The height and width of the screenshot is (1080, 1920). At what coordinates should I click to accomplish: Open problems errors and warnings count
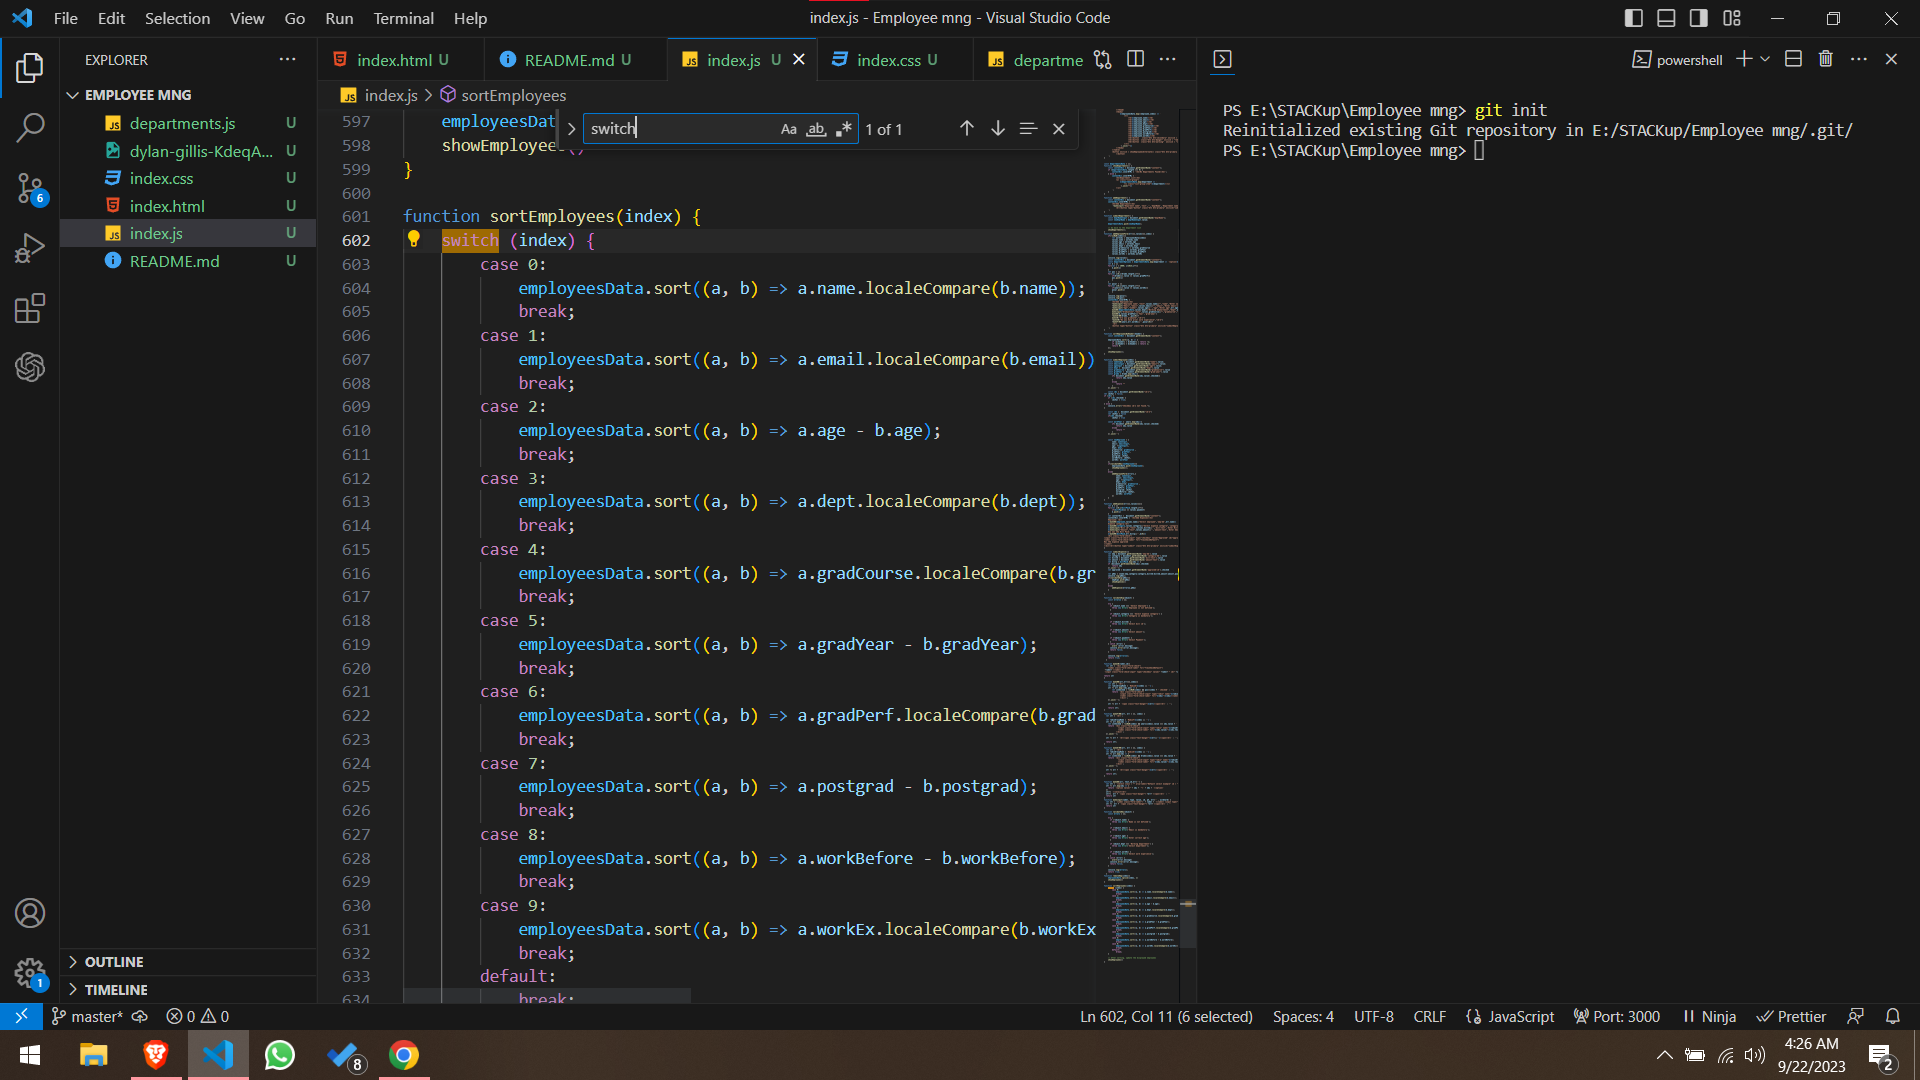(197, 1016)
